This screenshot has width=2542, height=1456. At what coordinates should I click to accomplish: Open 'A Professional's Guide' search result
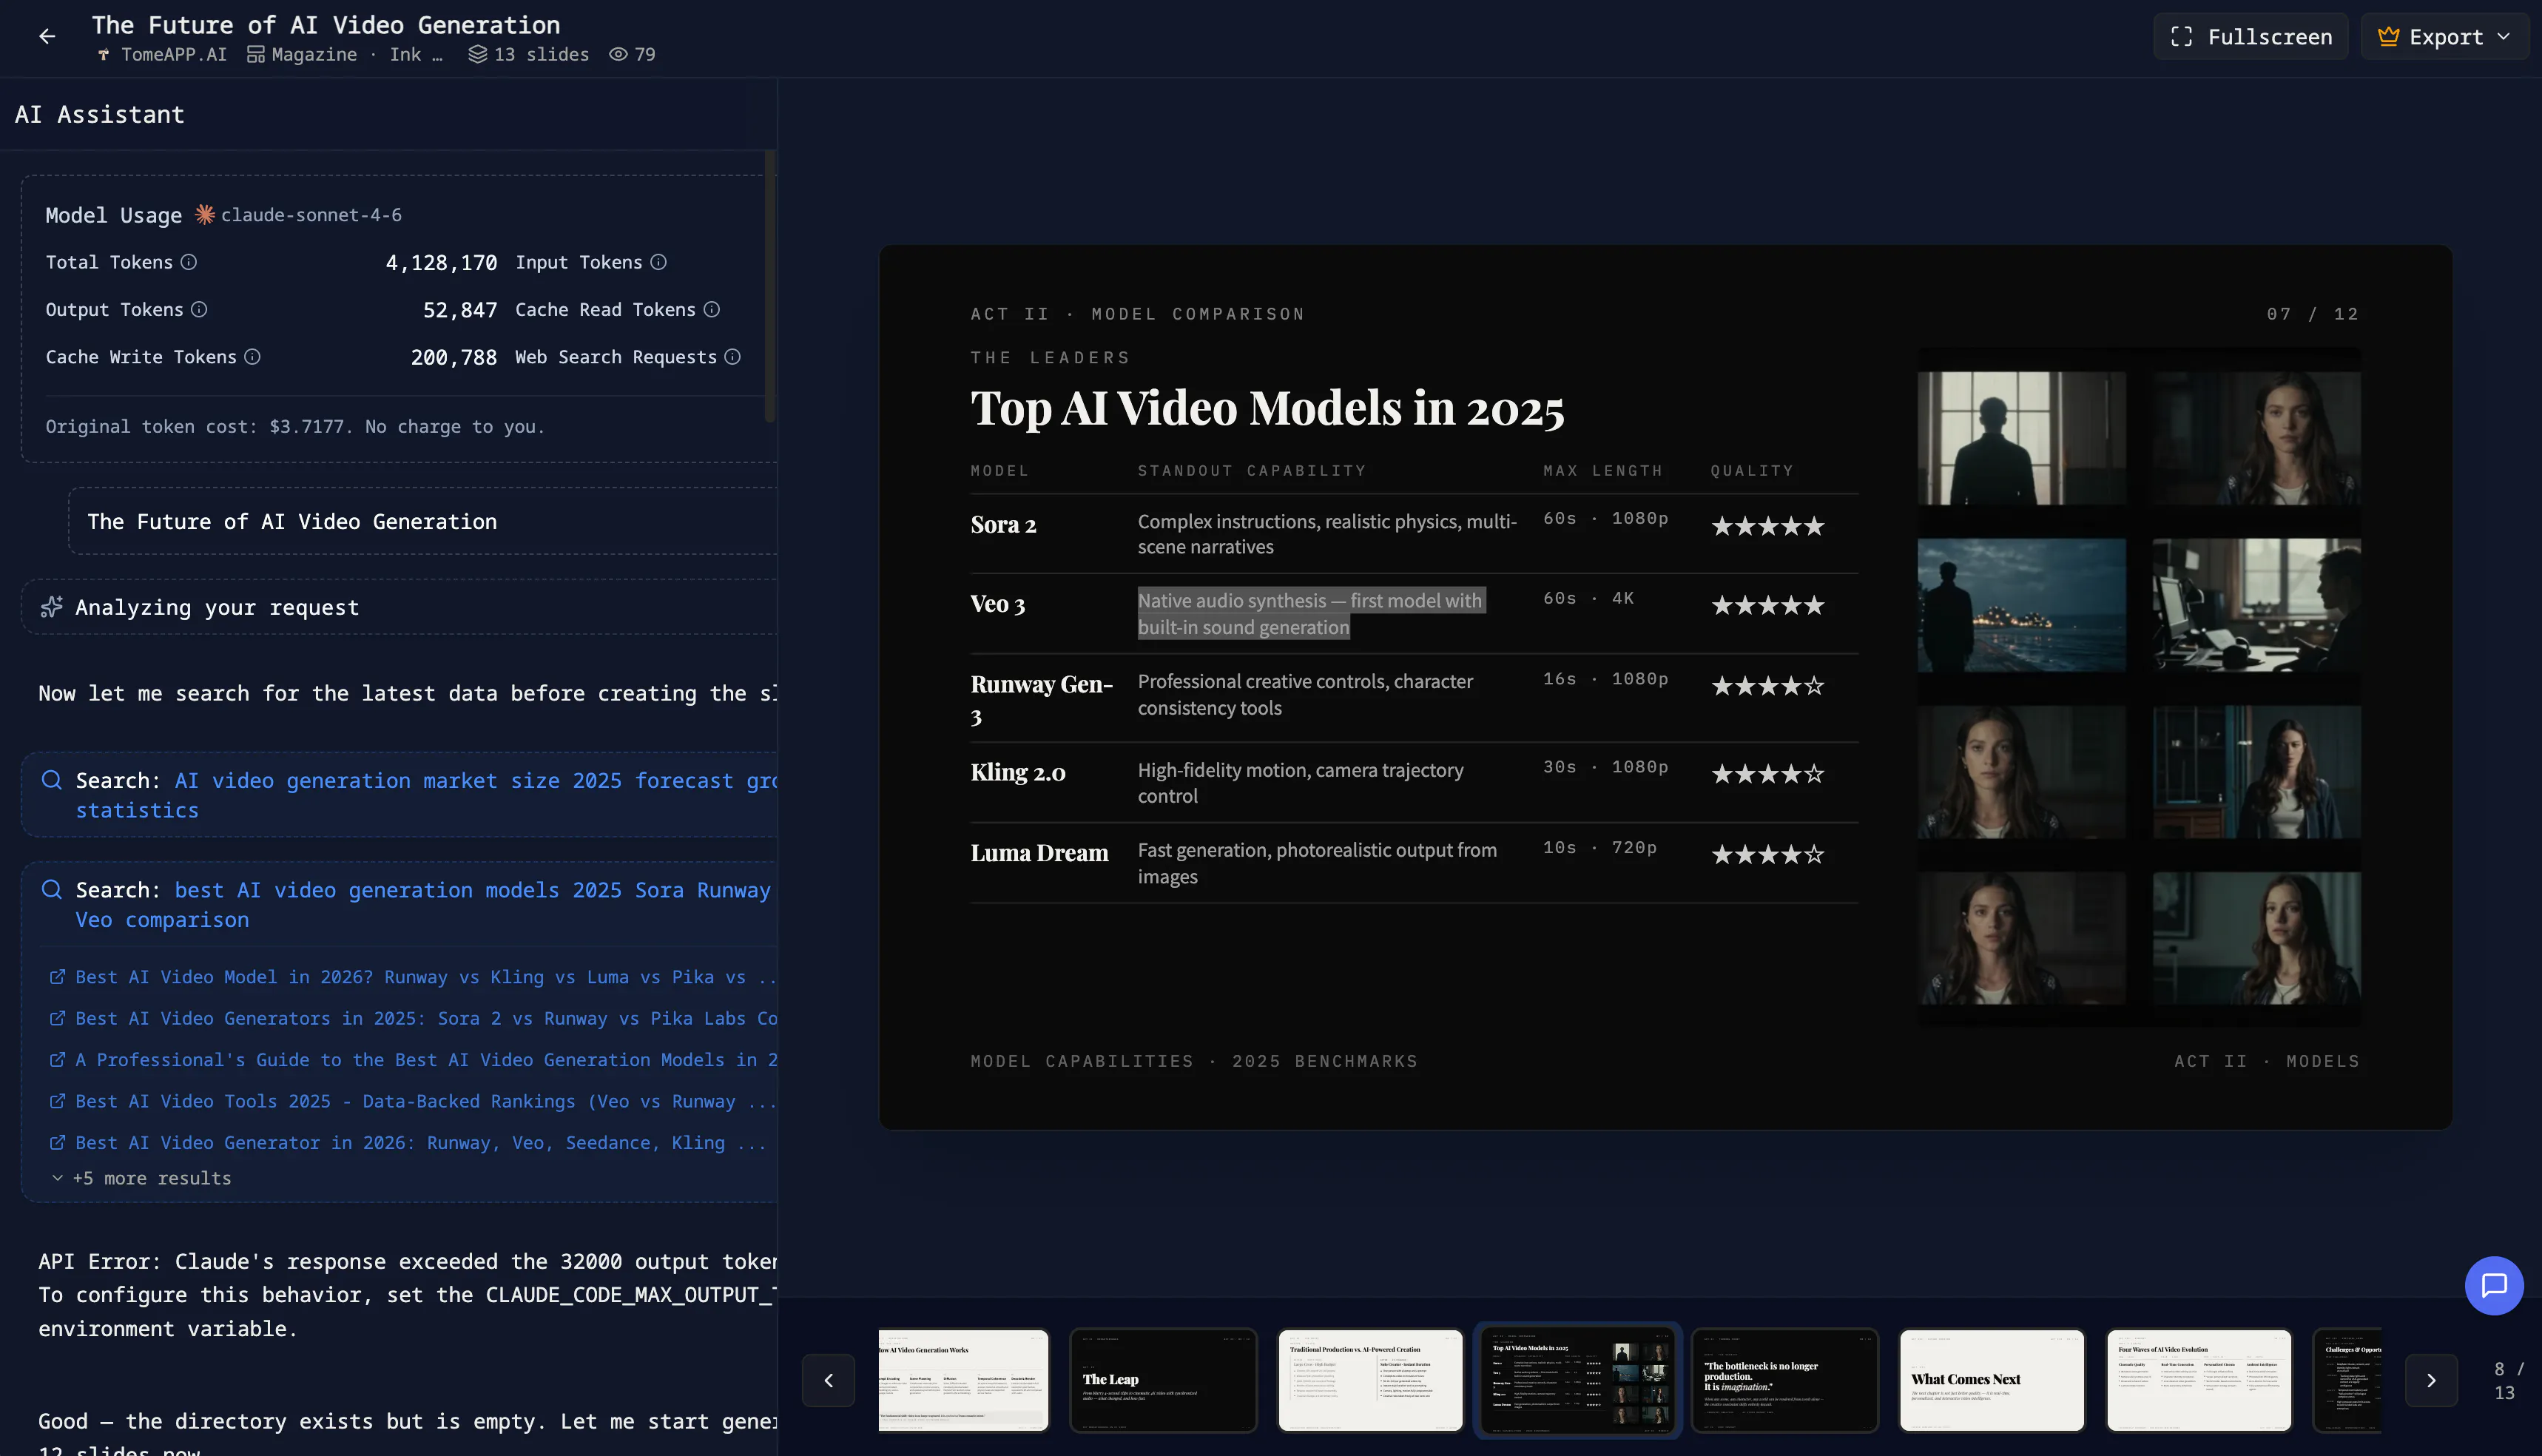426,1060
